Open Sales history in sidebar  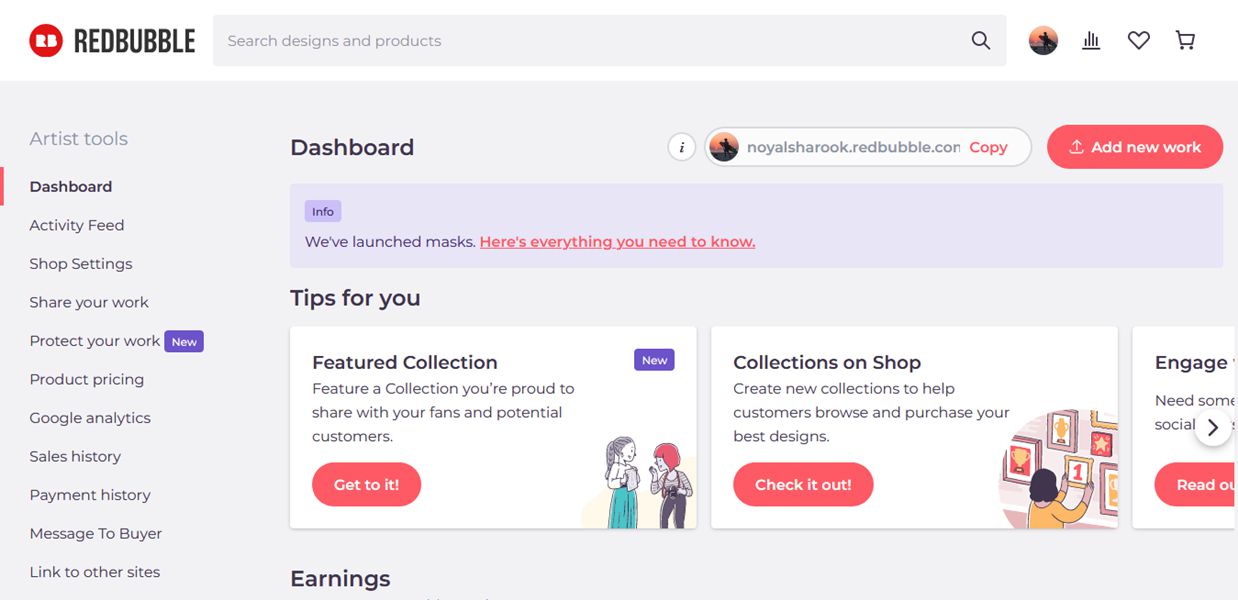click(x=75, y=456)
